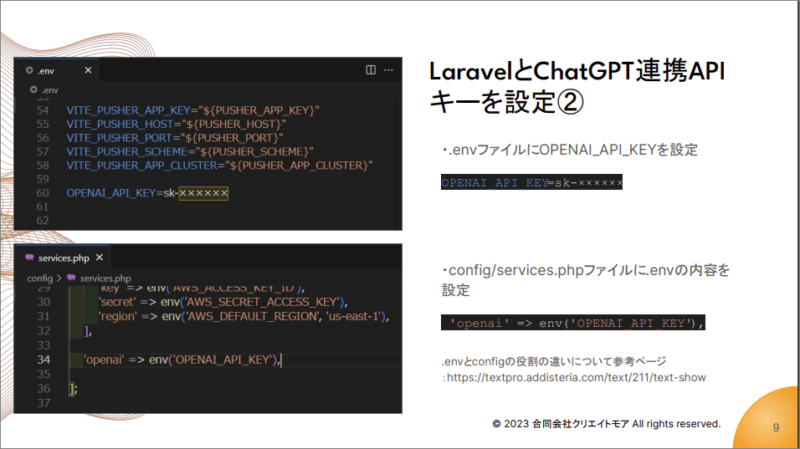Click the split editor icon
This screenshot has width=800, height=449.
click(x=371, y=70)
